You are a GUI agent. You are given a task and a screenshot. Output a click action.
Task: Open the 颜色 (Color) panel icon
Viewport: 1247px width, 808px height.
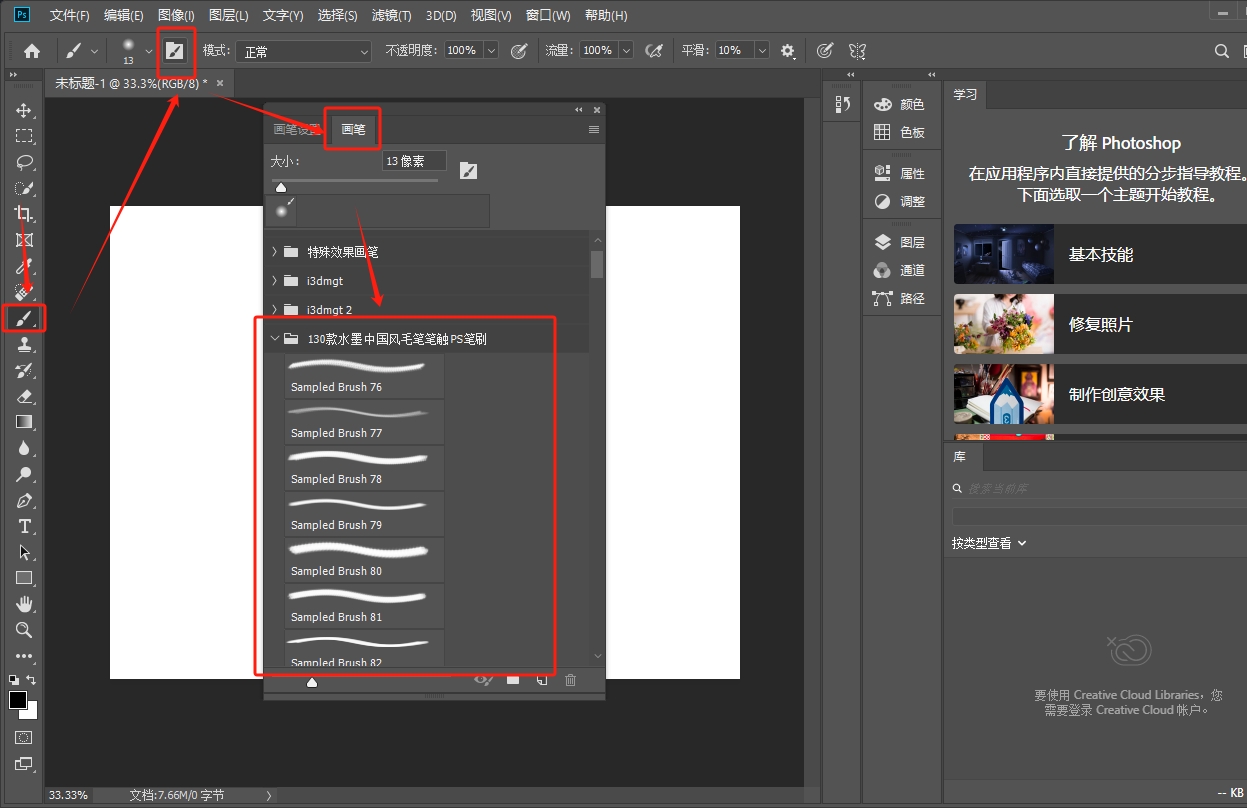pyautogui.click(x=882, y=103)
